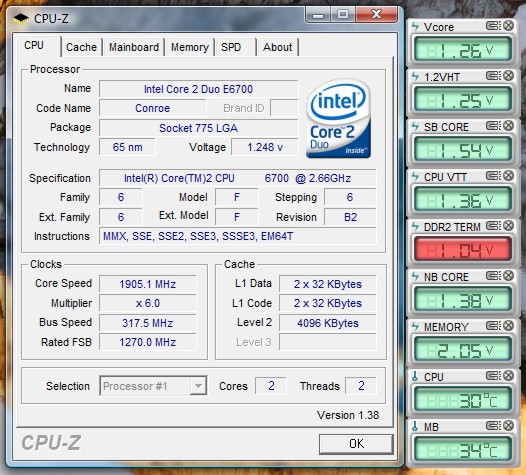Click the specification field showing "@ 2.66GHz"
Image resolution: width=526 pixels, height=475 pixels.
pos(238,178)
